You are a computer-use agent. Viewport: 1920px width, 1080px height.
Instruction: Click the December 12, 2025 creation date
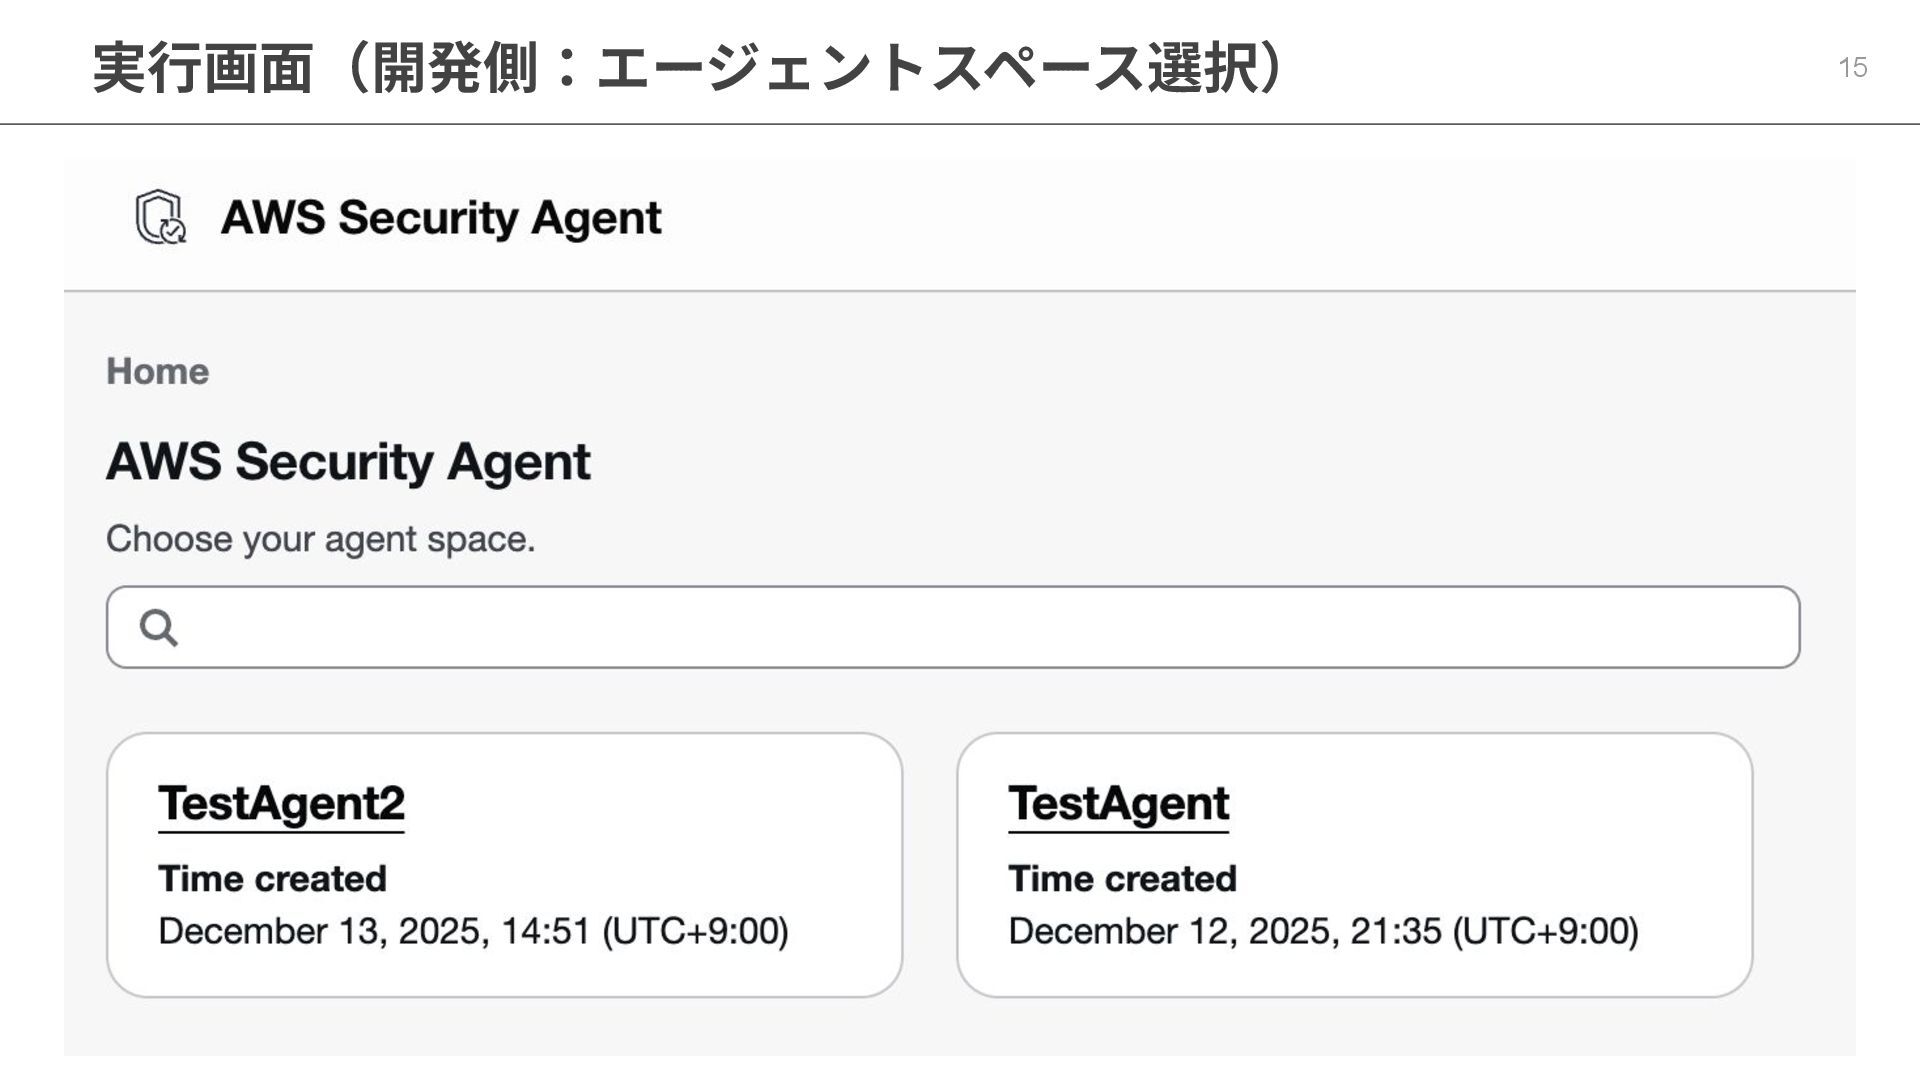point(1323,932)
